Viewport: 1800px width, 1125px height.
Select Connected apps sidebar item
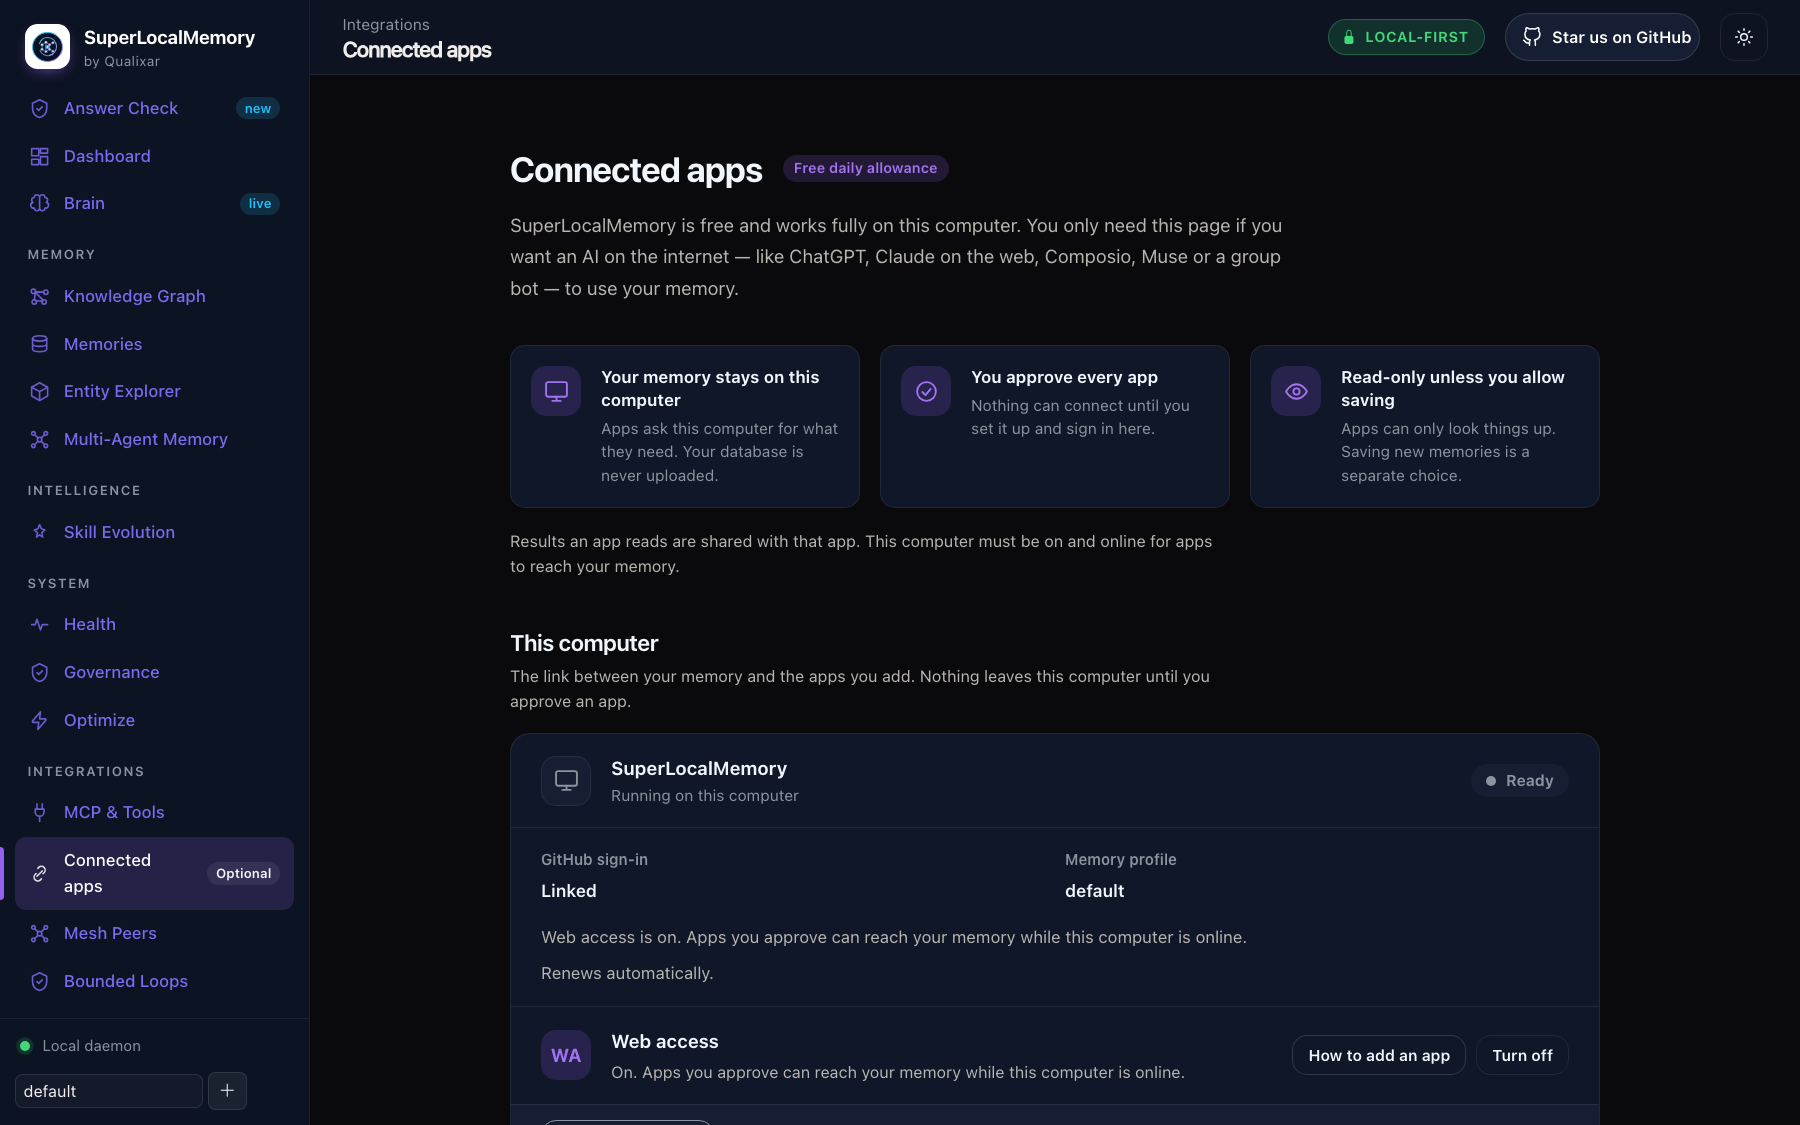tap(154, 873)
